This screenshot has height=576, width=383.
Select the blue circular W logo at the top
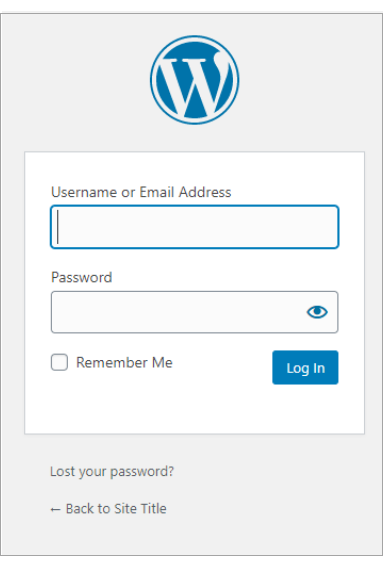(x=195, y=80)
